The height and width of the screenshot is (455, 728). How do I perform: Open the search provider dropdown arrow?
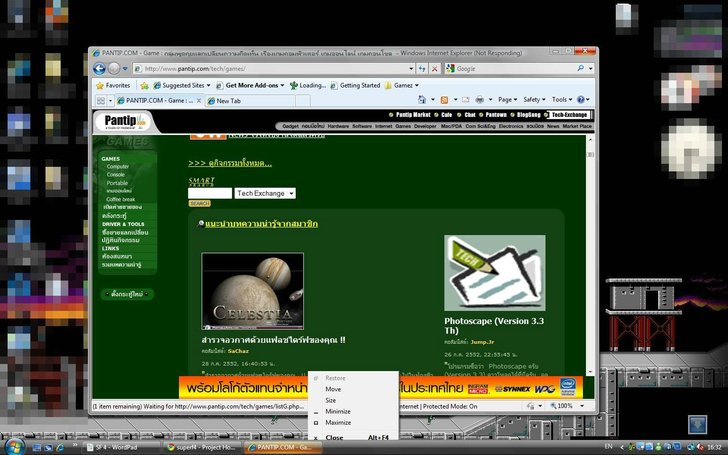[x=591, y=69]
